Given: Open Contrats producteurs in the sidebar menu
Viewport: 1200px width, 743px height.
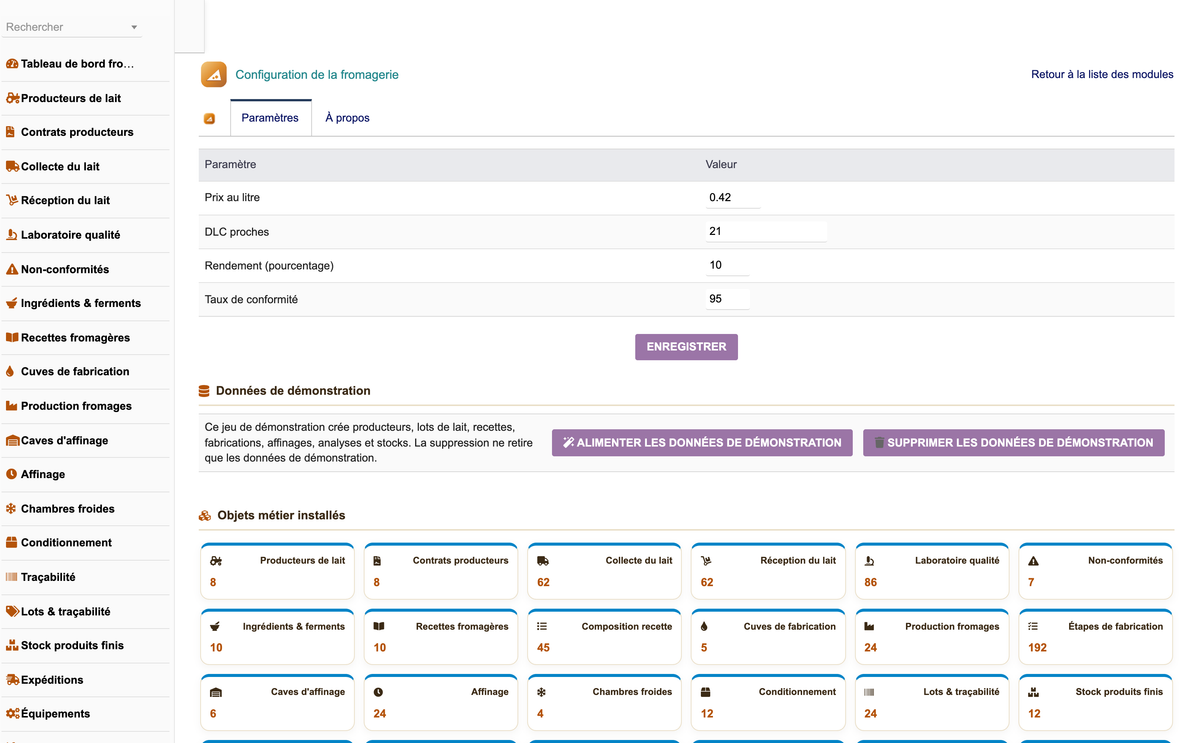Looking at the screenshot, I should tap(77, 132).
